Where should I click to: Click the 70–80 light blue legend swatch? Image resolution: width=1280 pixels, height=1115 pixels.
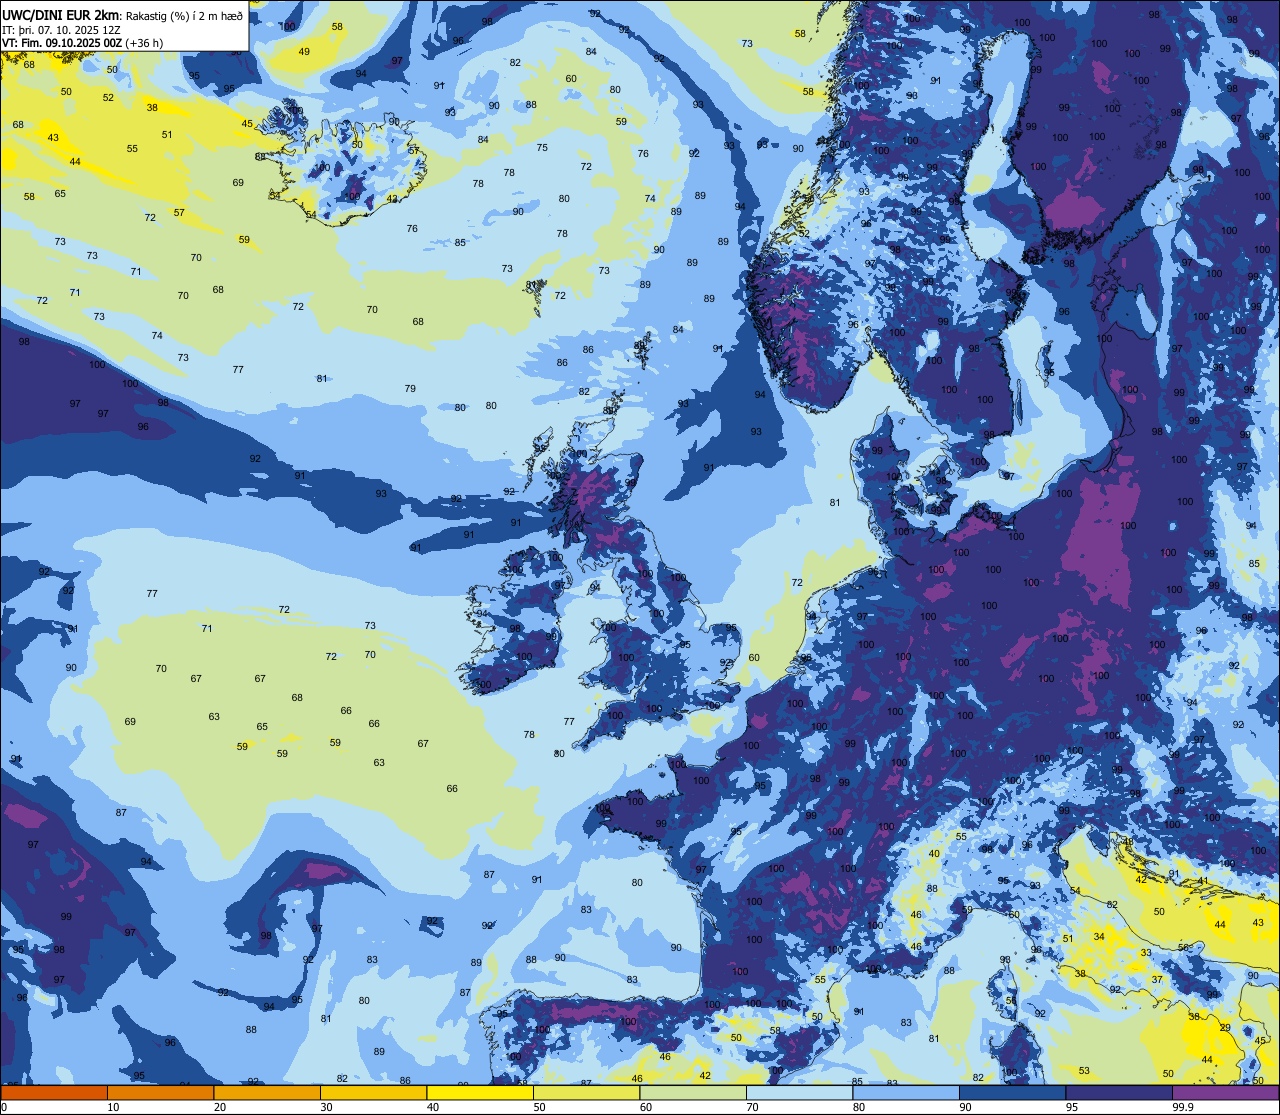click(x=799, y=1092)
